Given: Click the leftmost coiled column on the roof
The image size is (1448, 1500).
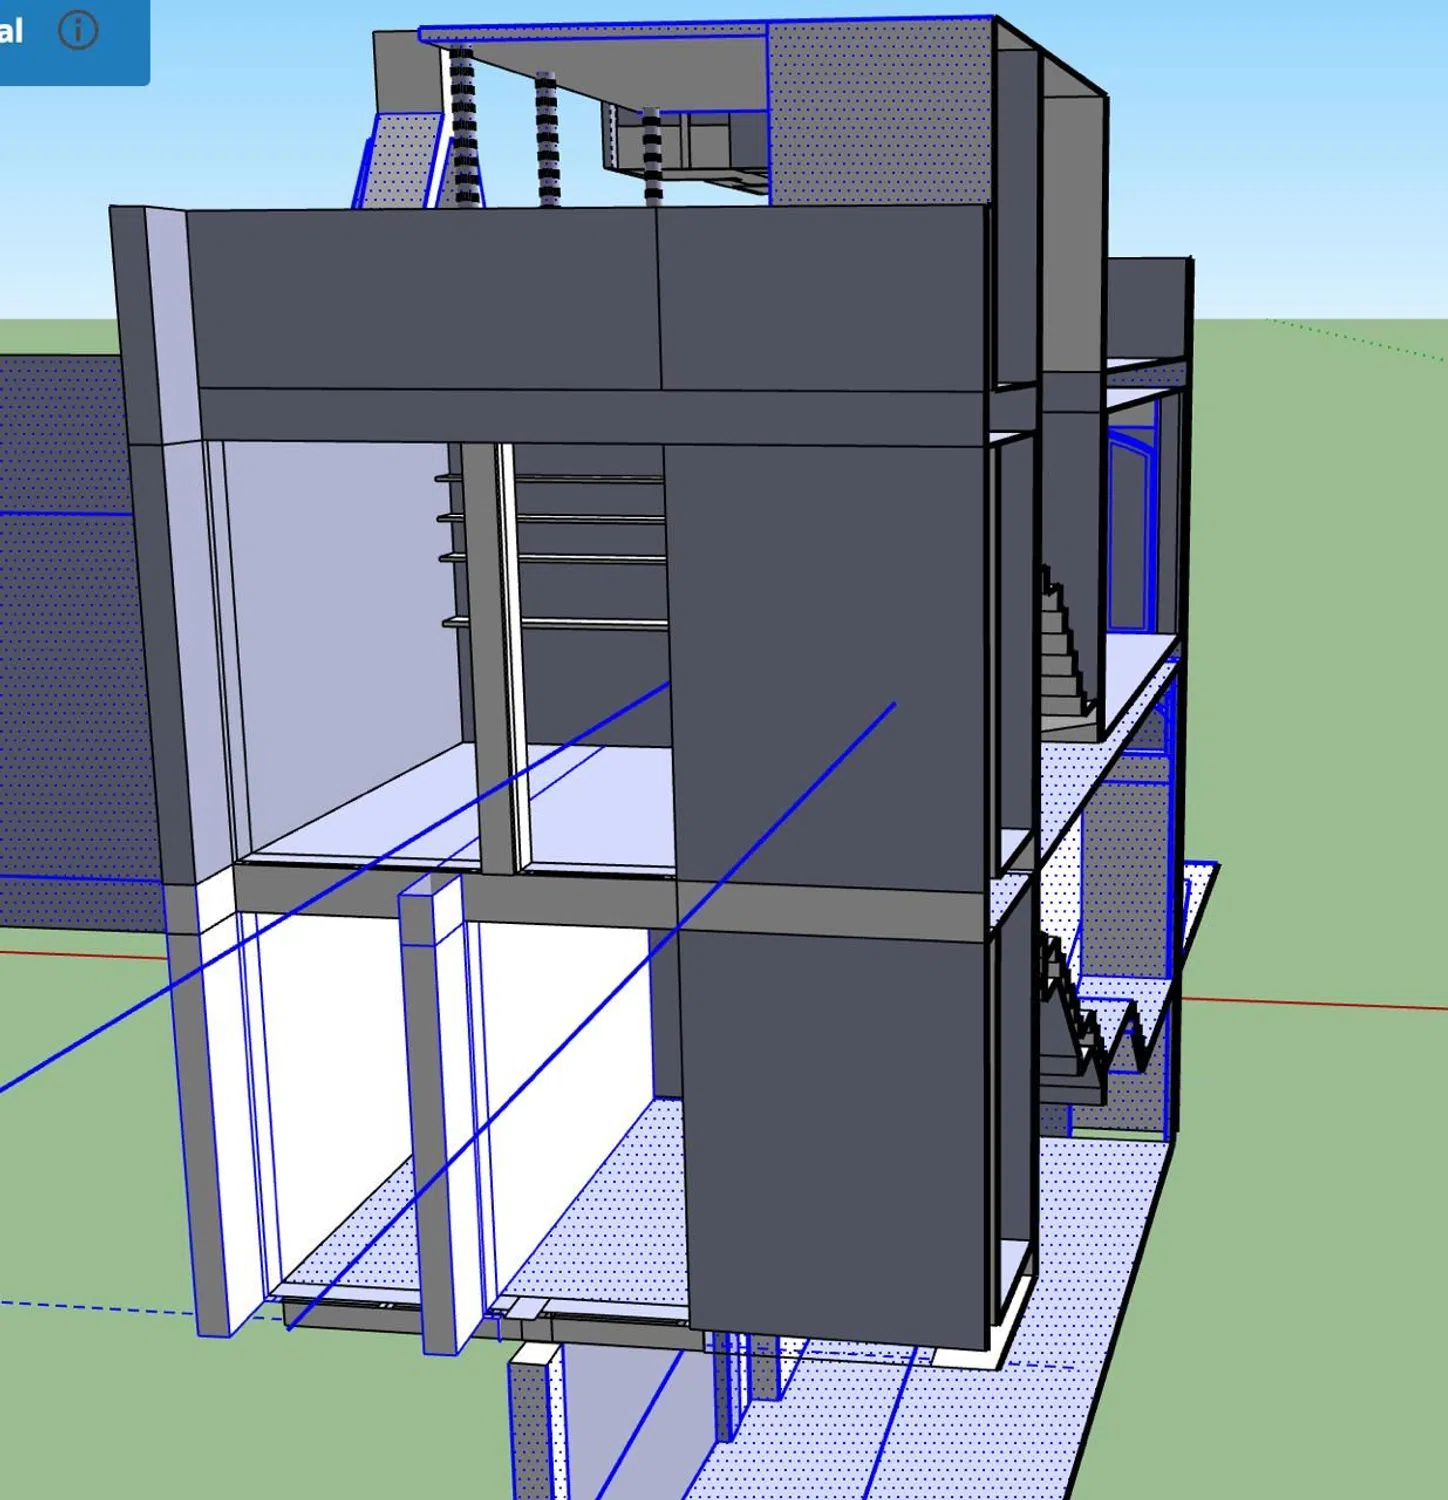Looking at the screenshot, I should pyautogui.click(x=463, y=125).
